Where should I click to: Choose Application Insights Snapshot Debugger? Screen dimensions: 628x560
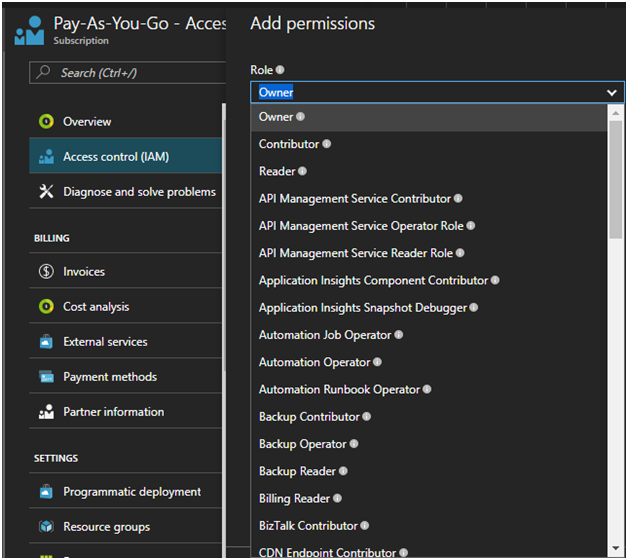(x=429, y=308)
